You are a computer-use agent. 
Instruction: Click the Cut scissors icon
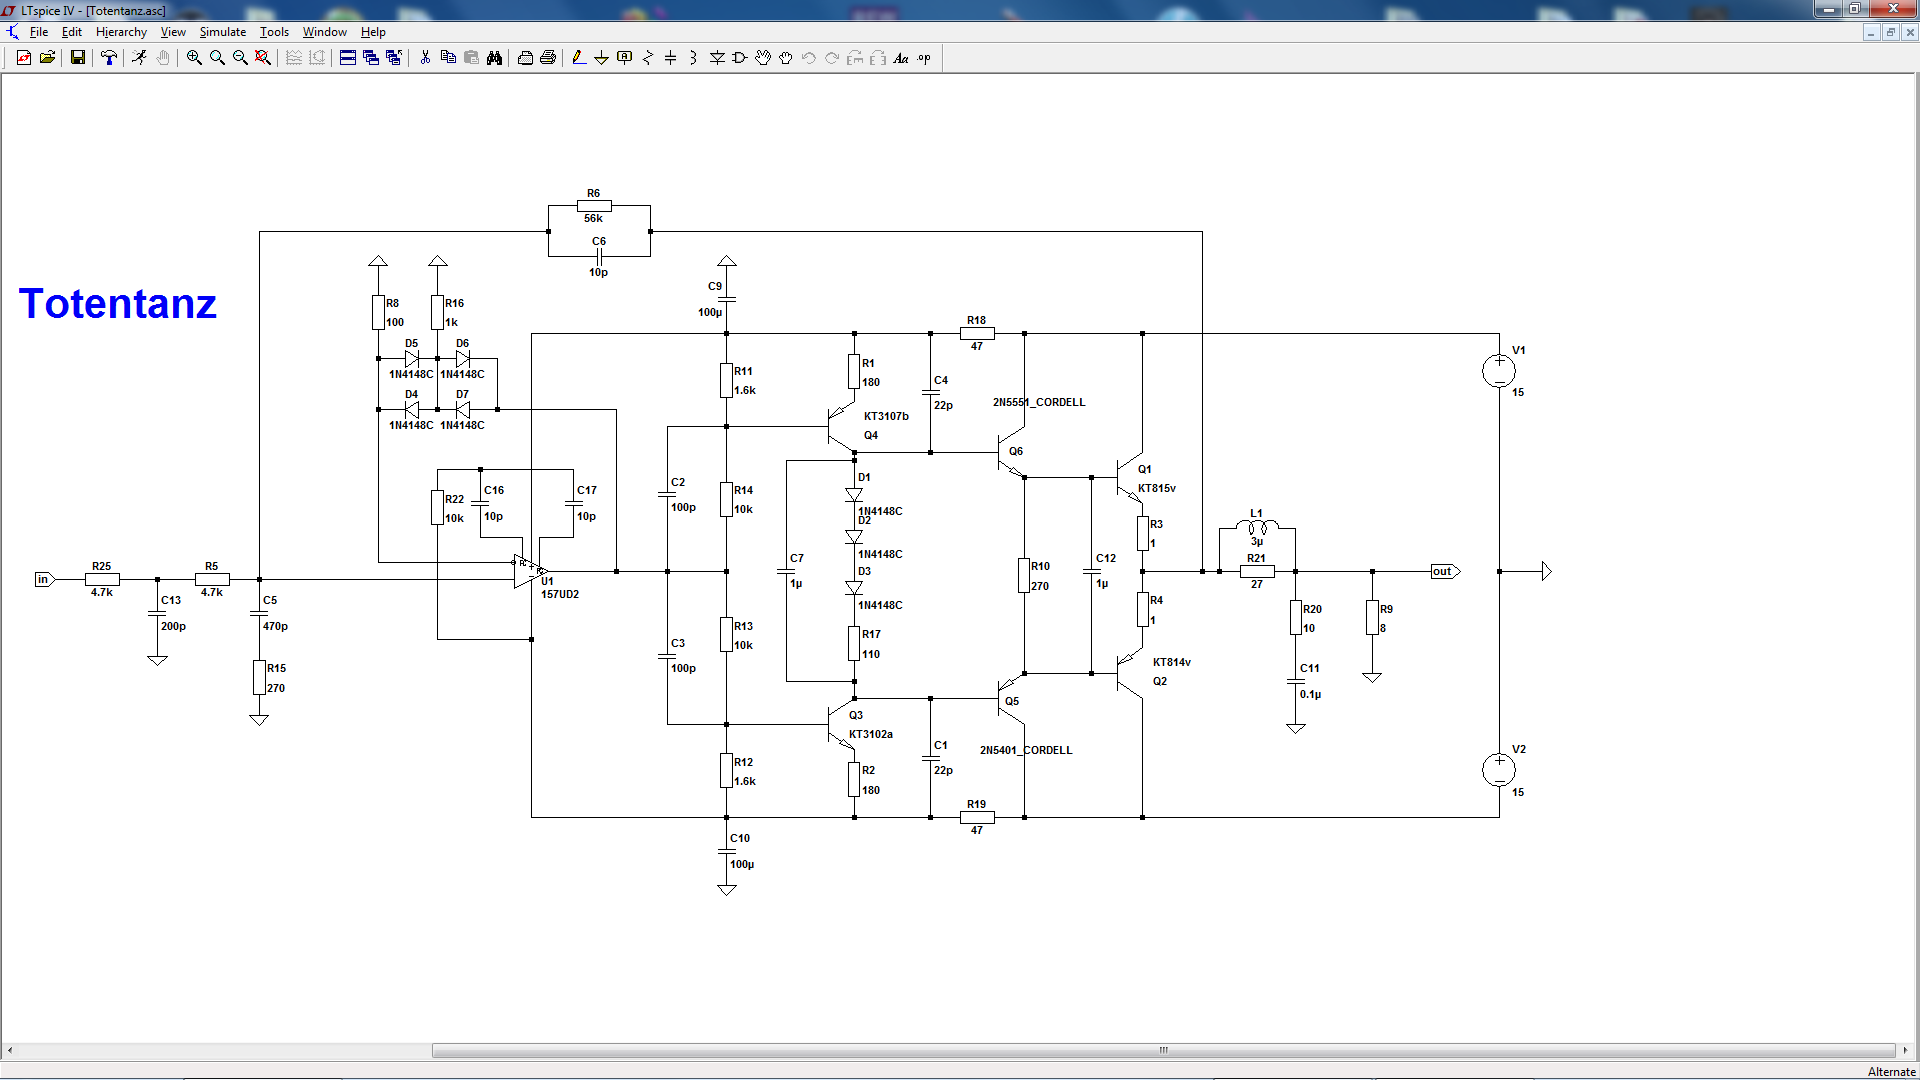(x=425, y=58)
